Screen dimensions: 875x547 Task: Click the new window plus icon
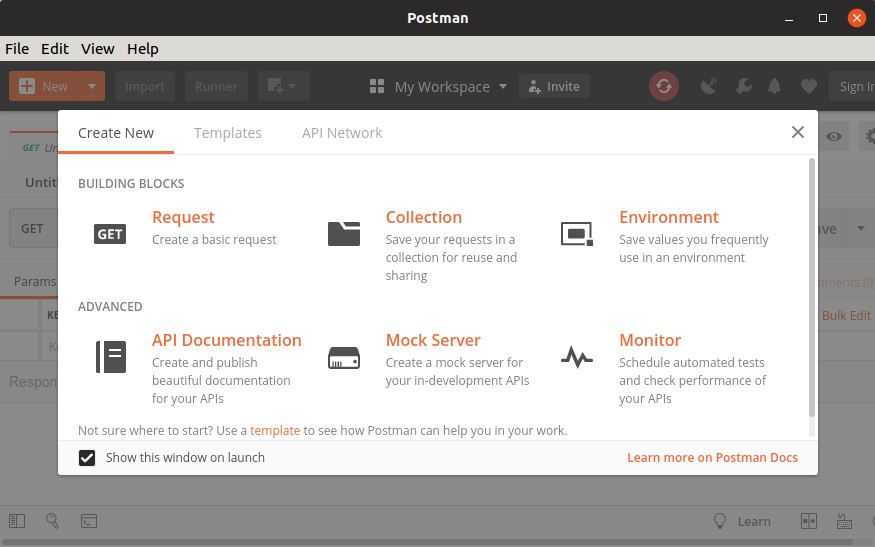pyautogui.click(x=283, y=87)
